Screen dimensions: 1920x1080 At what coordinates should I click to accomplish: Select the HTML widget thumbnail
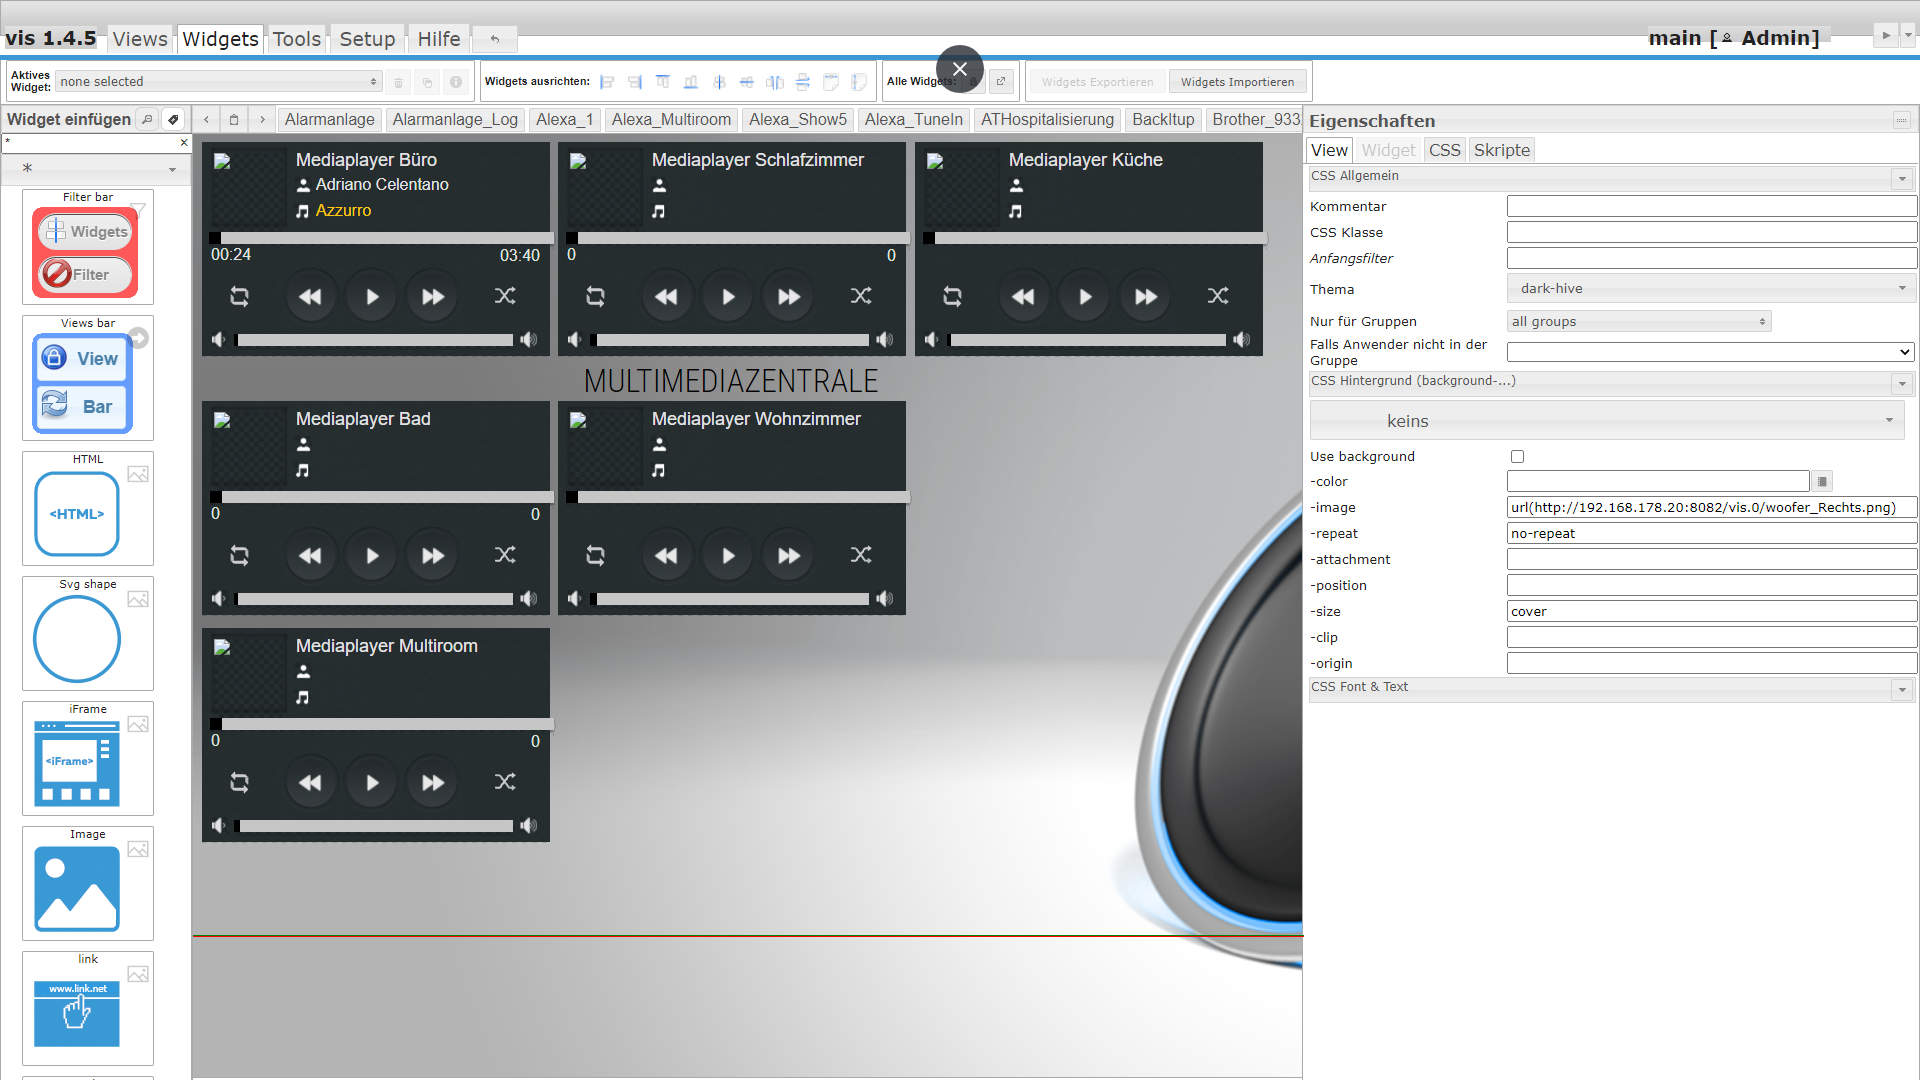(x=77, y=513)
